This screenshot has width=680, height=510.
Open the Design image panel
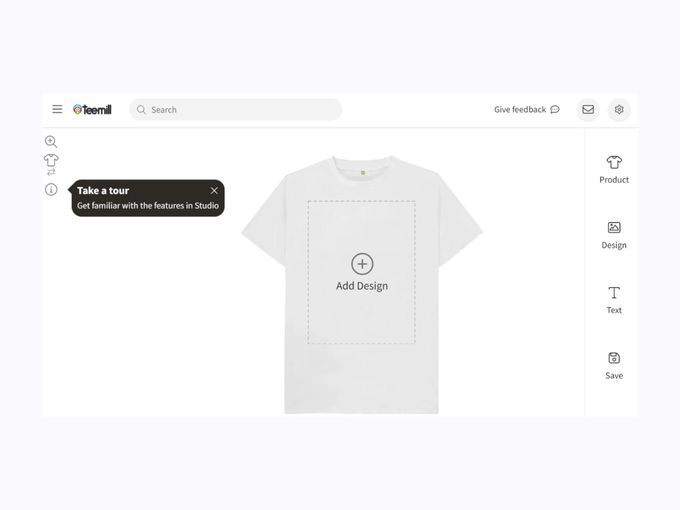[614, 235]
